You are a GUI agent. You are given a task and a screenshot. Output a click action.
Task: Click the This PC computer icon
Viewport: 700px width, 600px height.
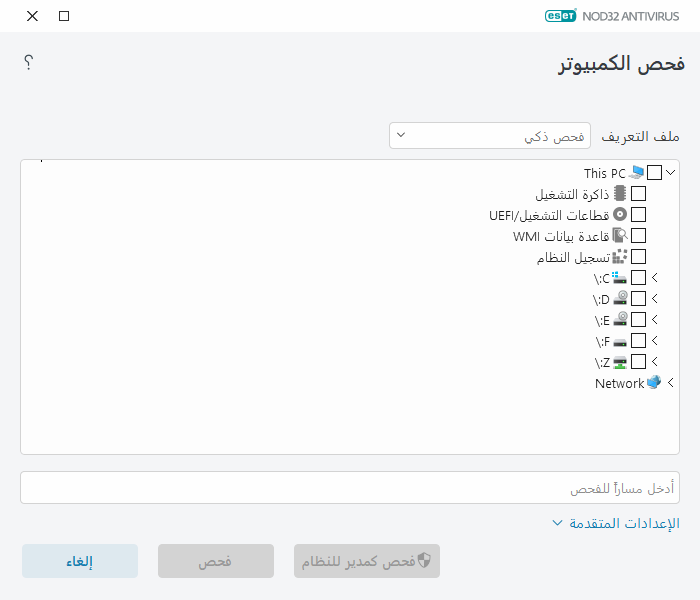tap(636, 172)
